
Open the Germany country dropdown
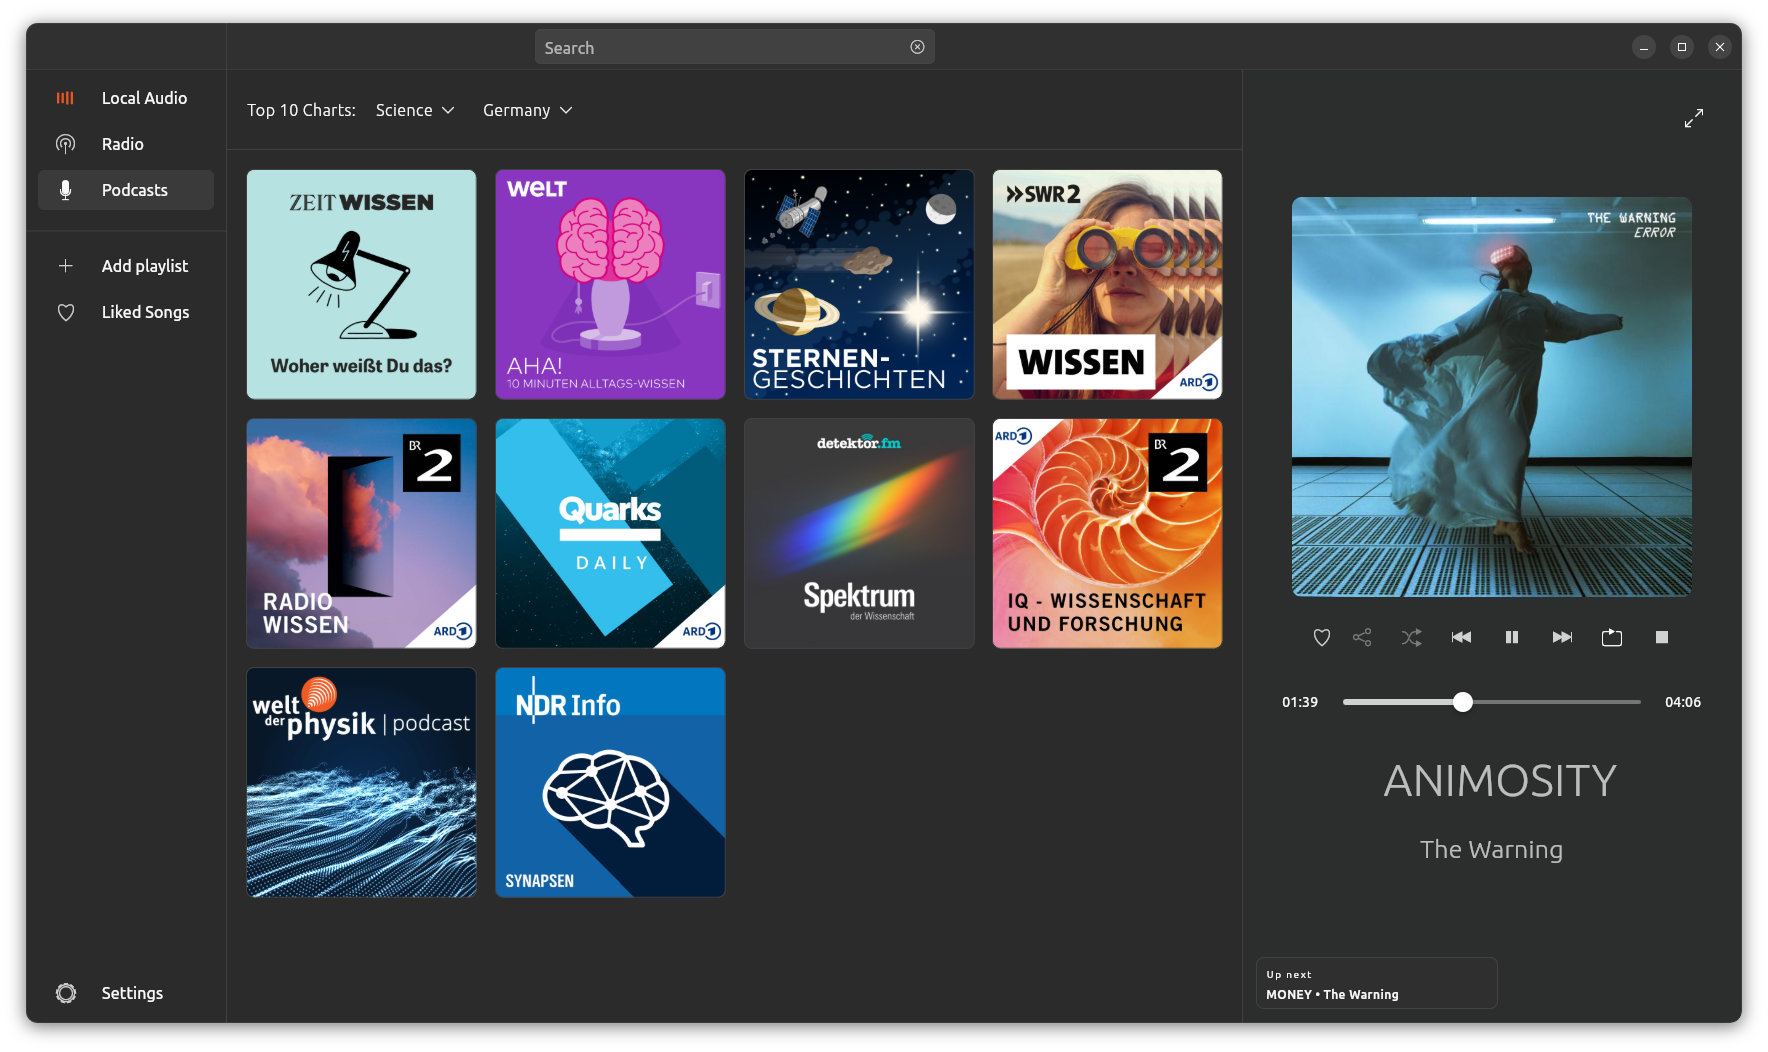coord(528,110)
